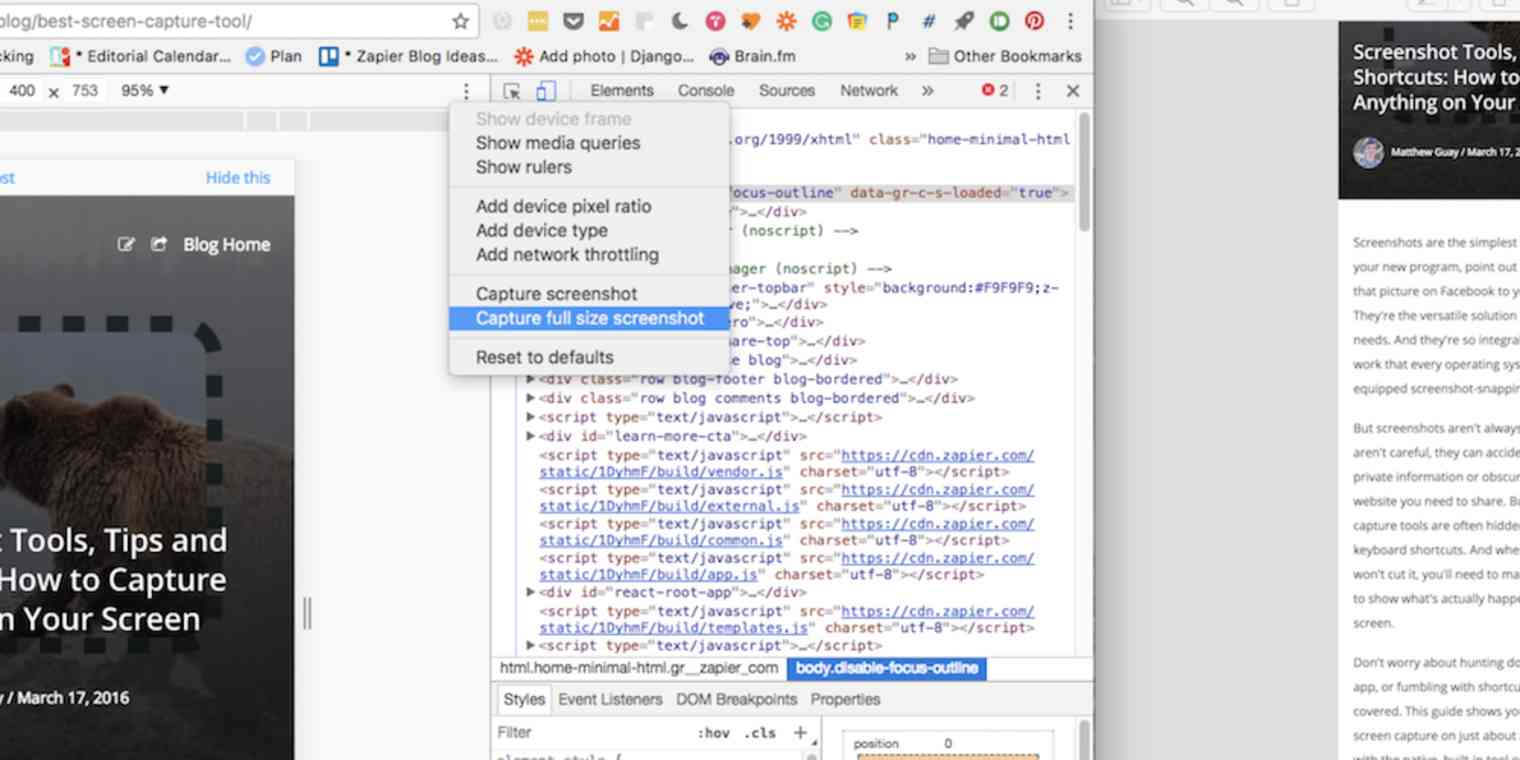Open the Zapier Blog Ideas bookmark

(x=409, y=56)
